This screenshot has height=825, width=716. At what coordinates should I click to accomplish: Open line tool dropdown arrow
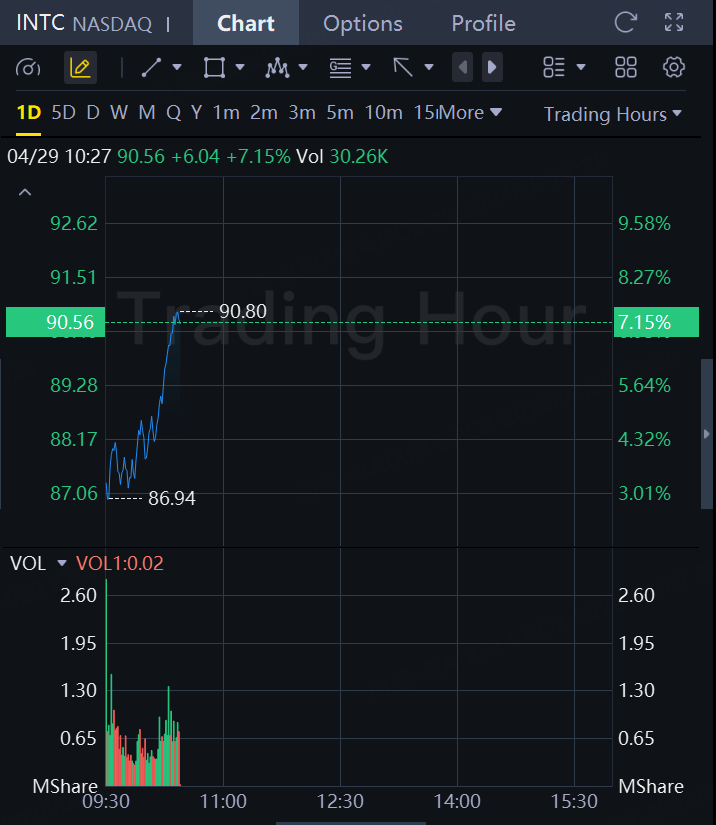pos(177,67)
